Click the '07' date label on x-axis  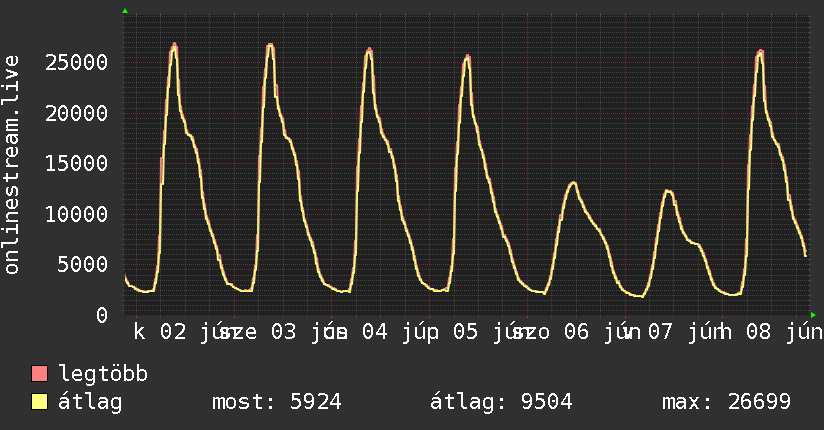point(660,332)
